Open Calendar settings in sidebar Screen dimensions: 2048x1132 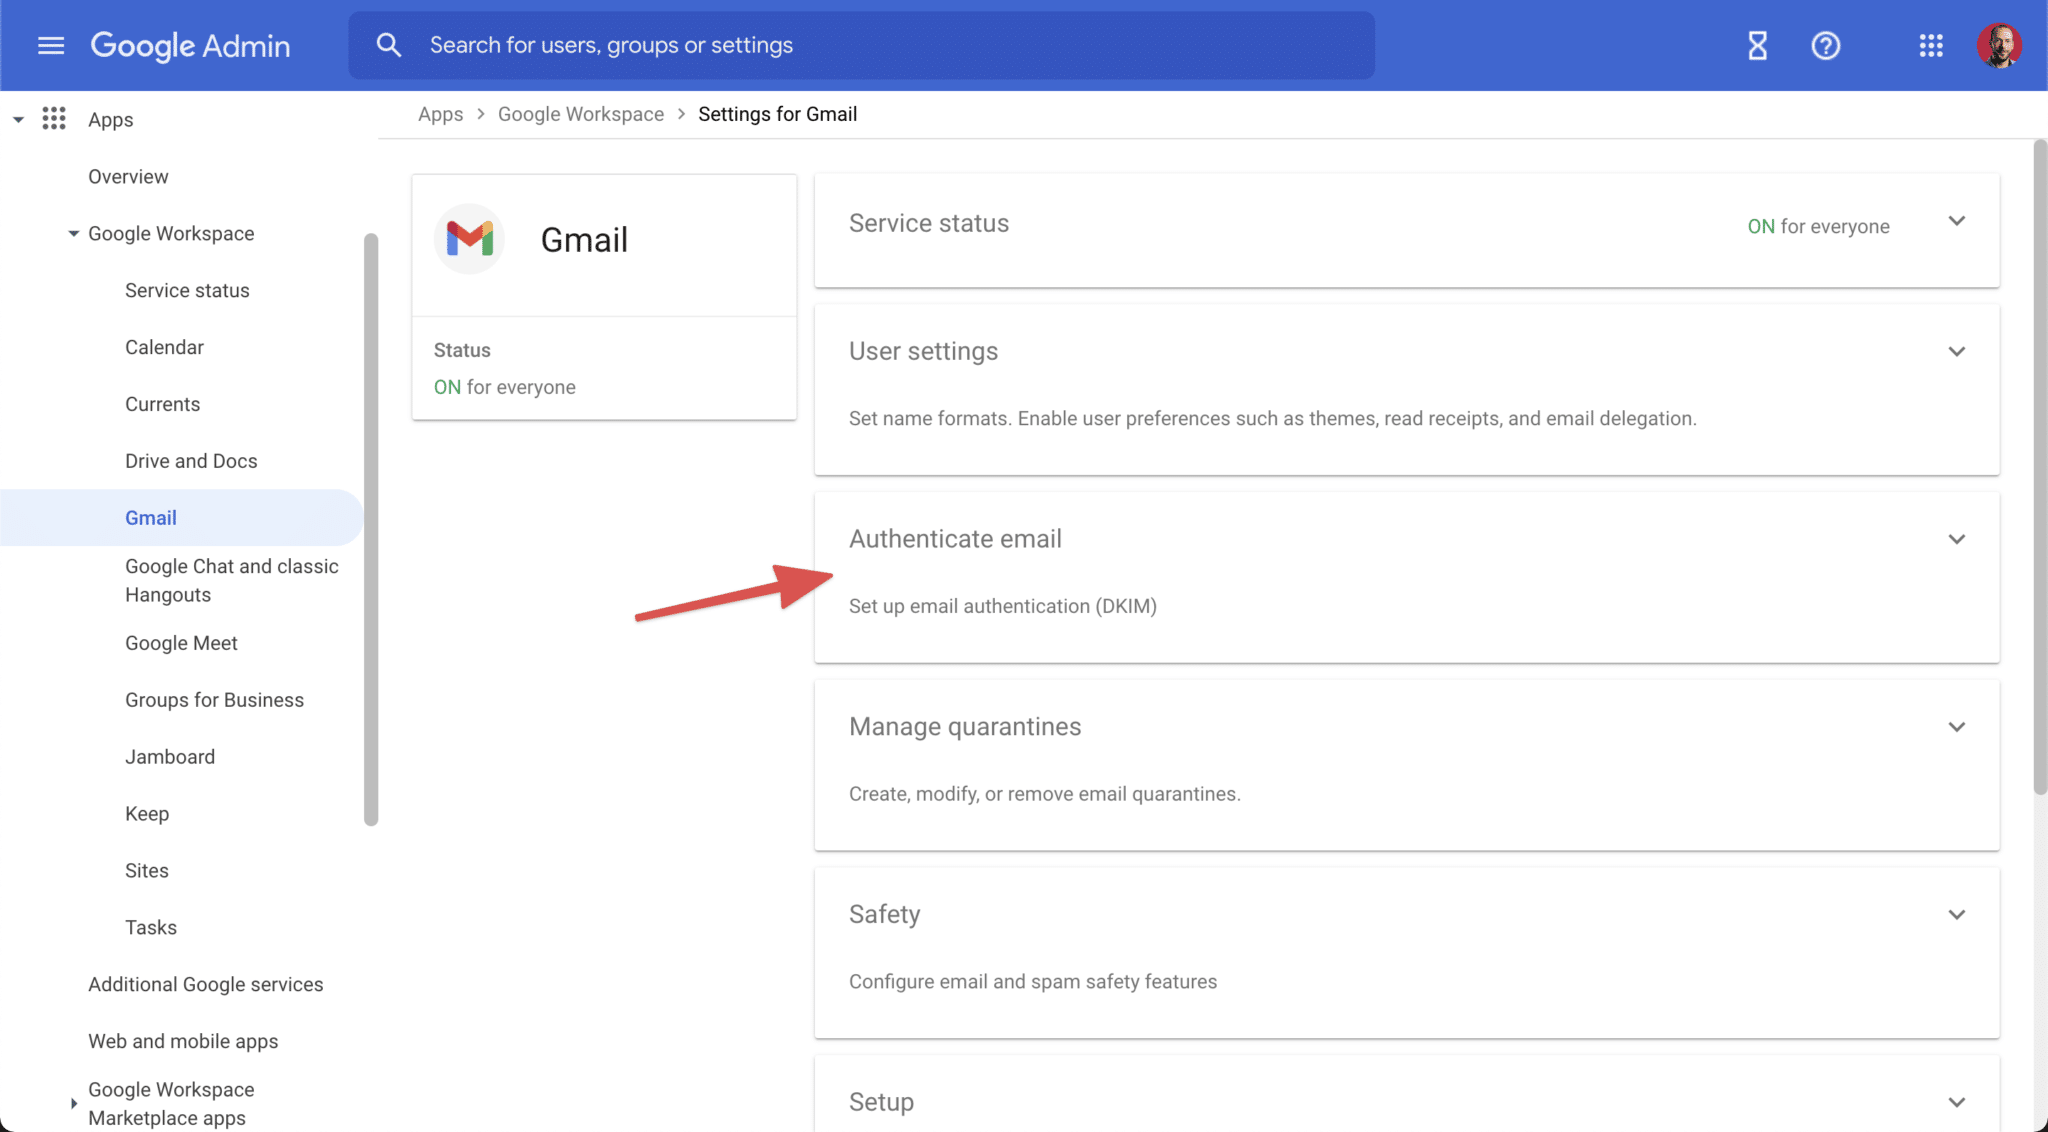point(164,347)
